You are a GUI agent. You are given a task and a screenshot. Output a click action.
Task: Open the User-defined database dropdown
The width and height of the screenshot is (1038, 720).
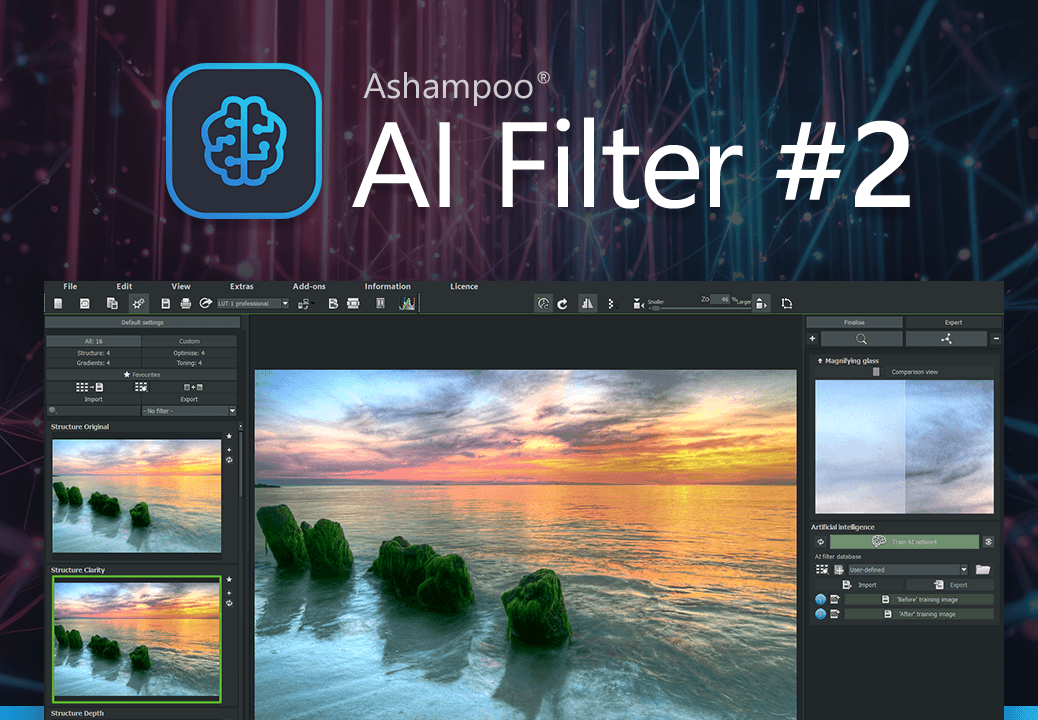click(x=908, y=570)
